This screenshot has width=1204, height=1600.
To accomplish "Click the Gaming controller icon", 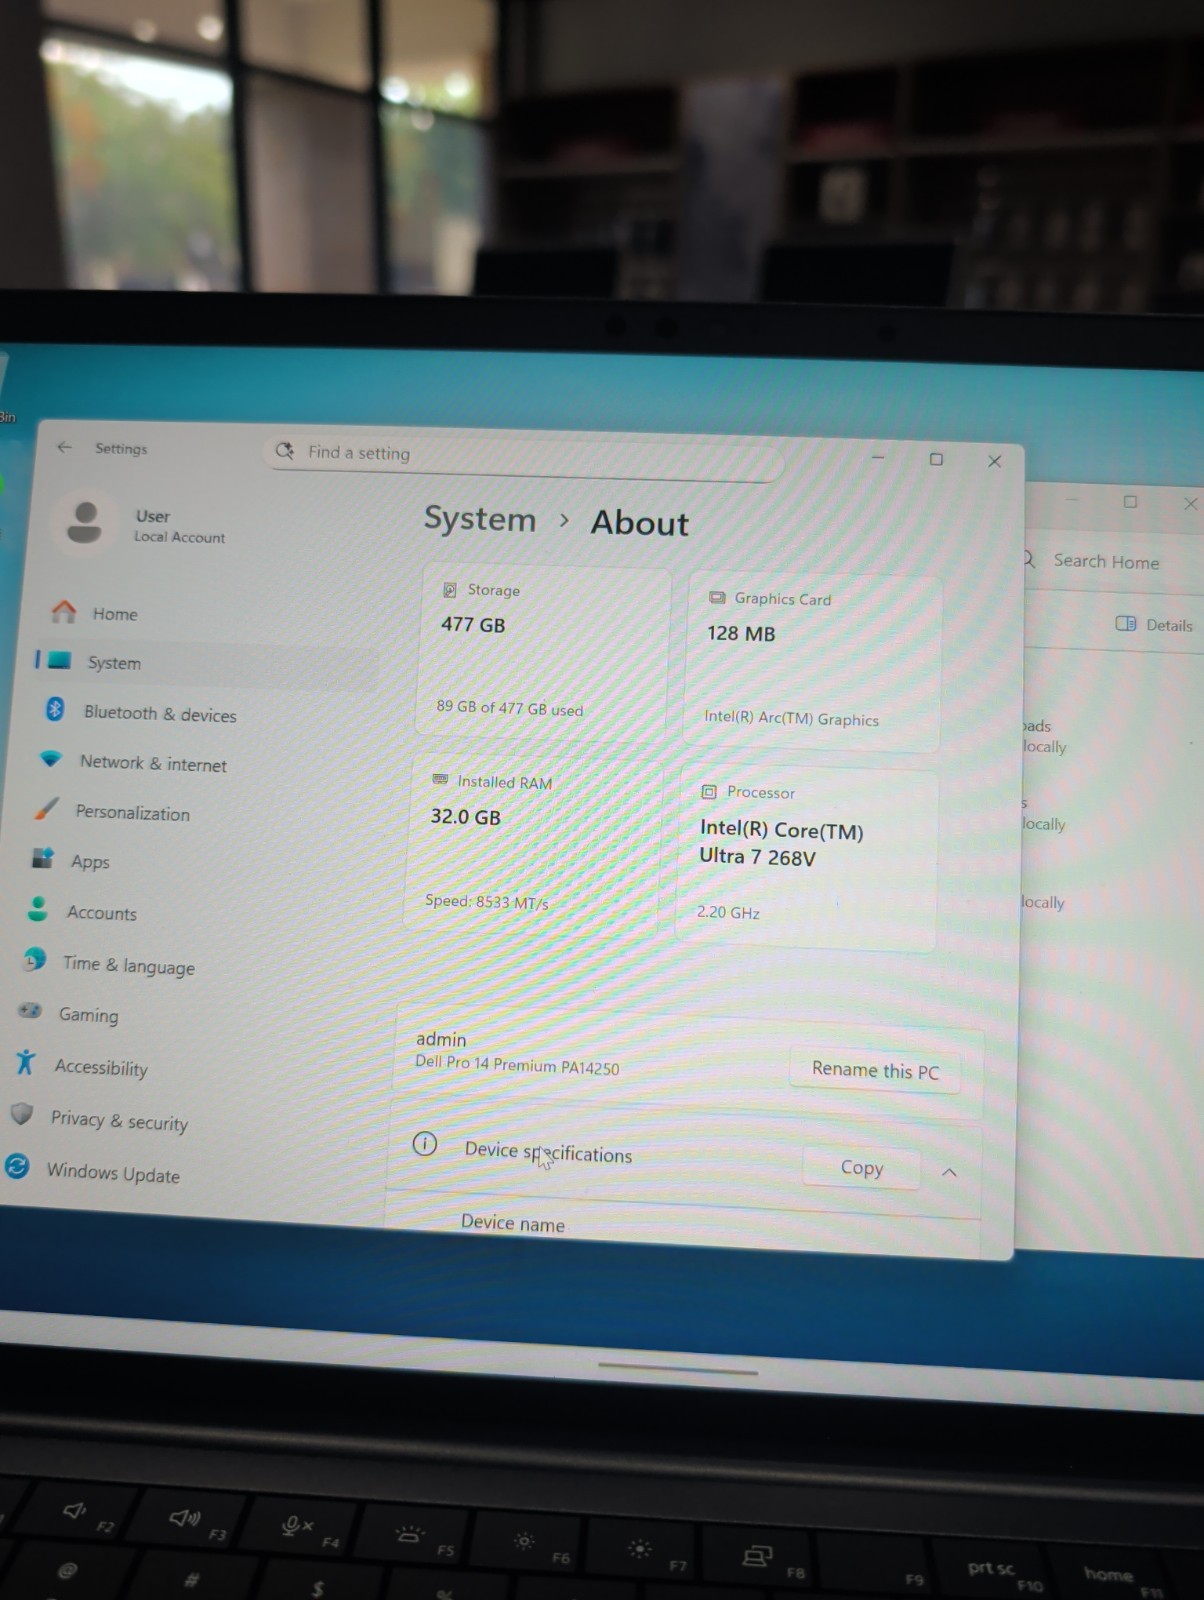I will point(30,1011).
